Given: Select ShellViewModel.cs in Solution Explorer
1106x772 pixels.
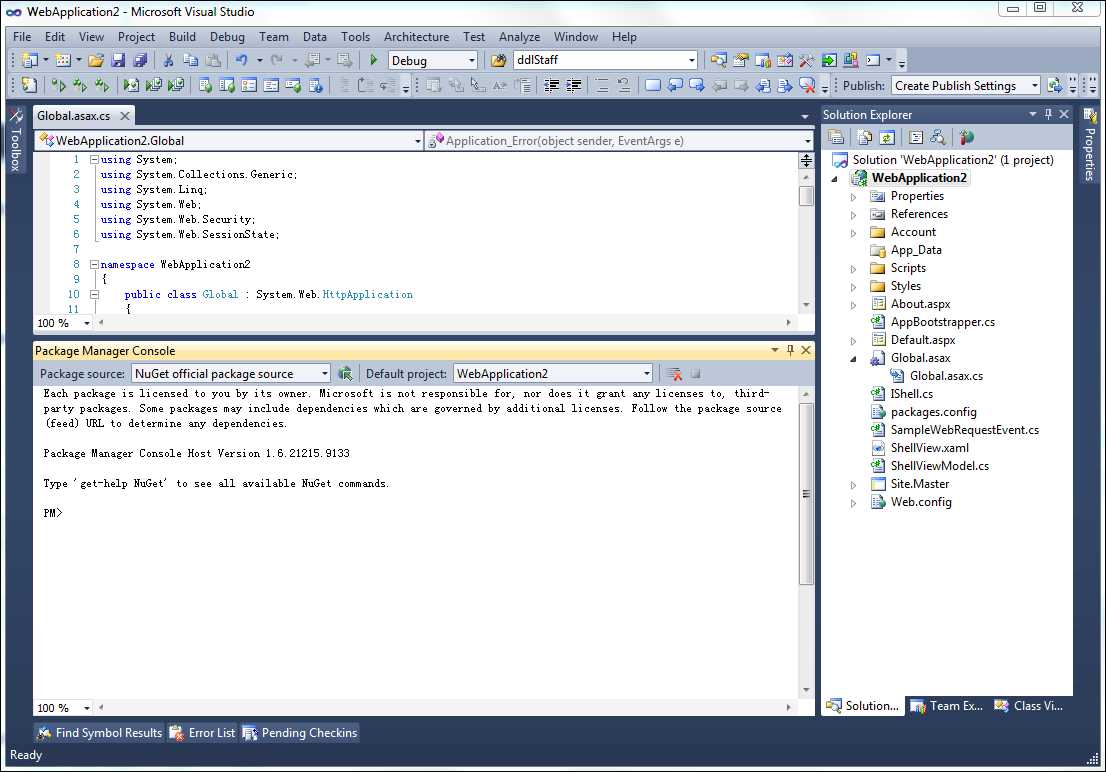Looking at the screenshot, I should click(x=940, y=466).
